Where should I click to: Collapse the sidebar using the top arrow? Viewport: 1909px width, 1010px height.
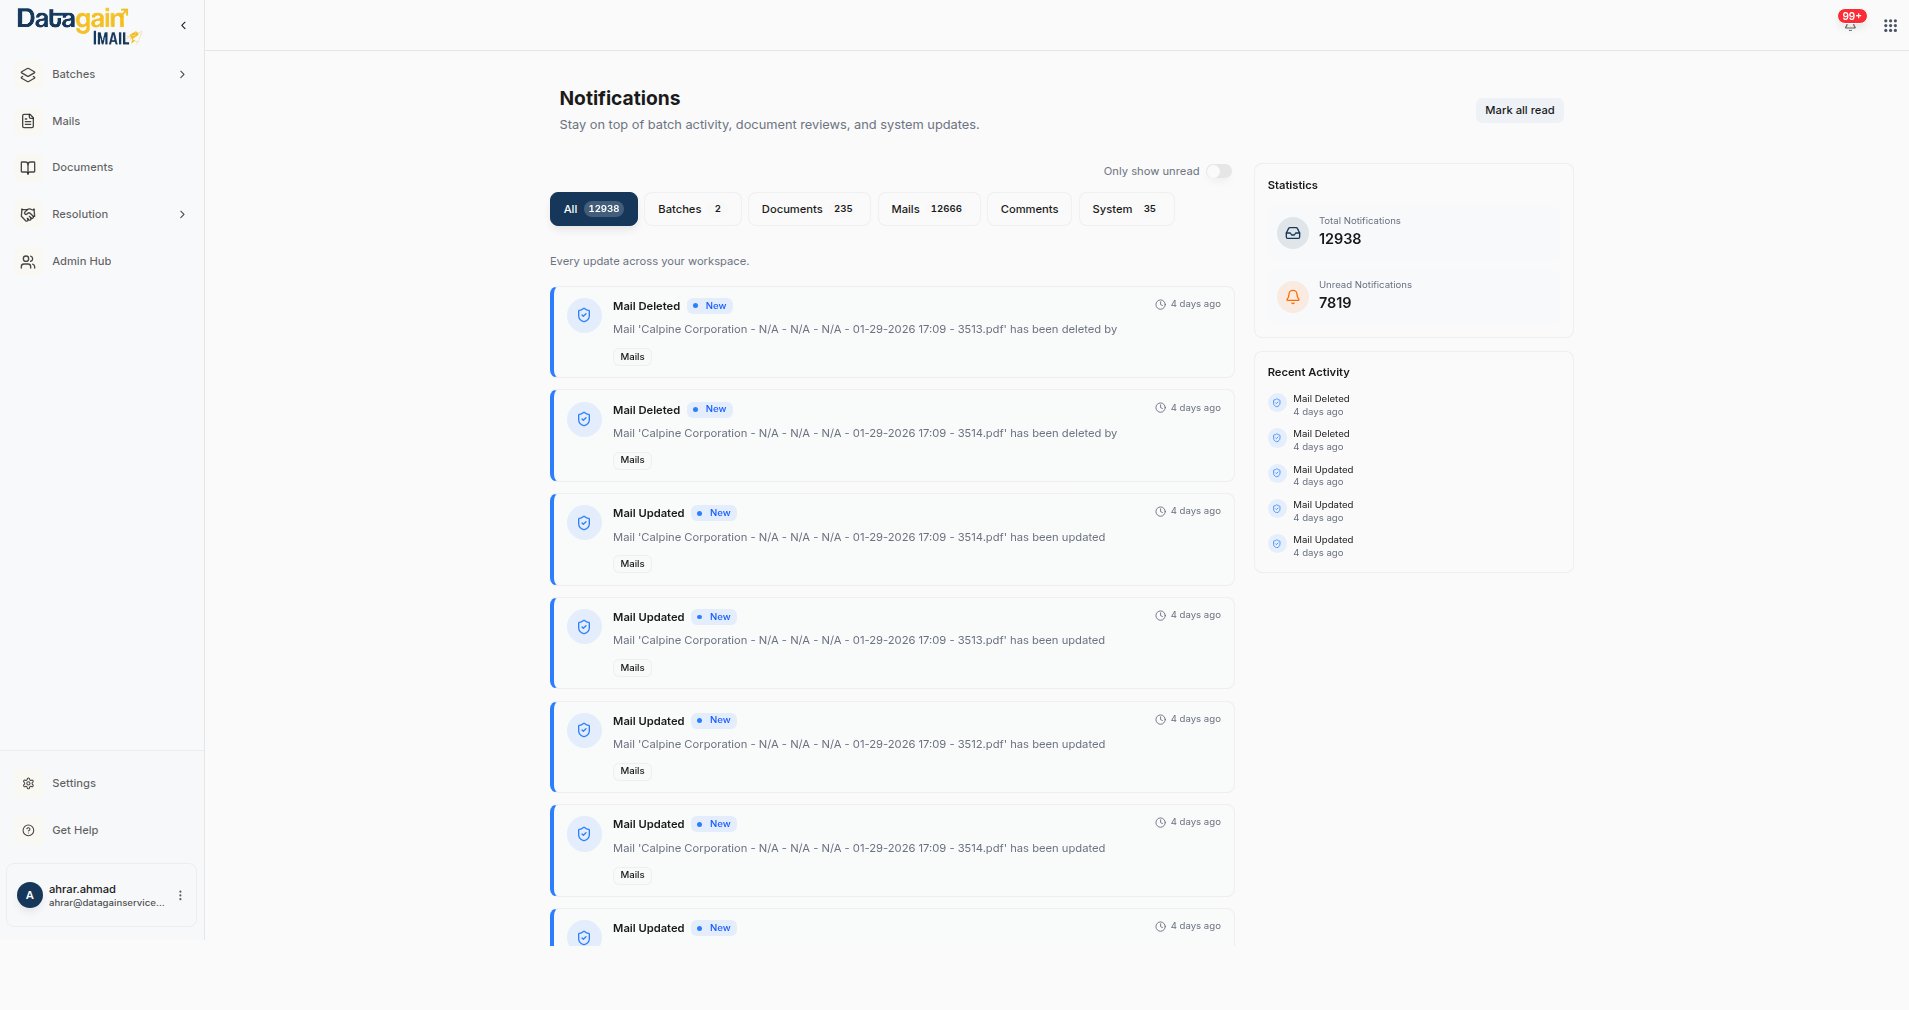(x=183, y=26)
